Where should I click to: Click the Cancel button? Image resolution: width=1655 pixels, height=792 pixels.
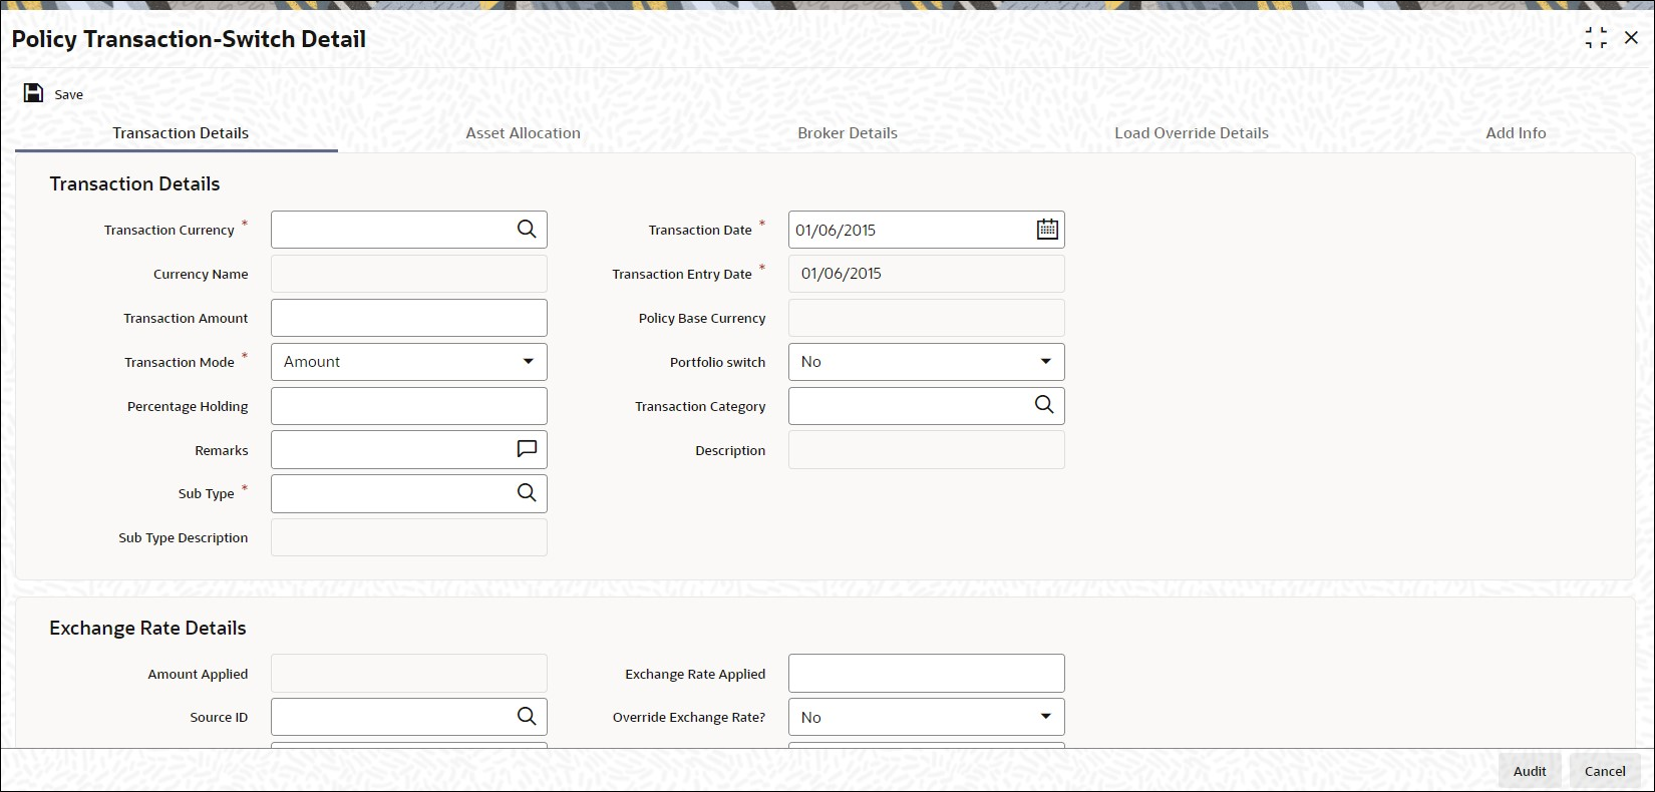coord(1605,771)
